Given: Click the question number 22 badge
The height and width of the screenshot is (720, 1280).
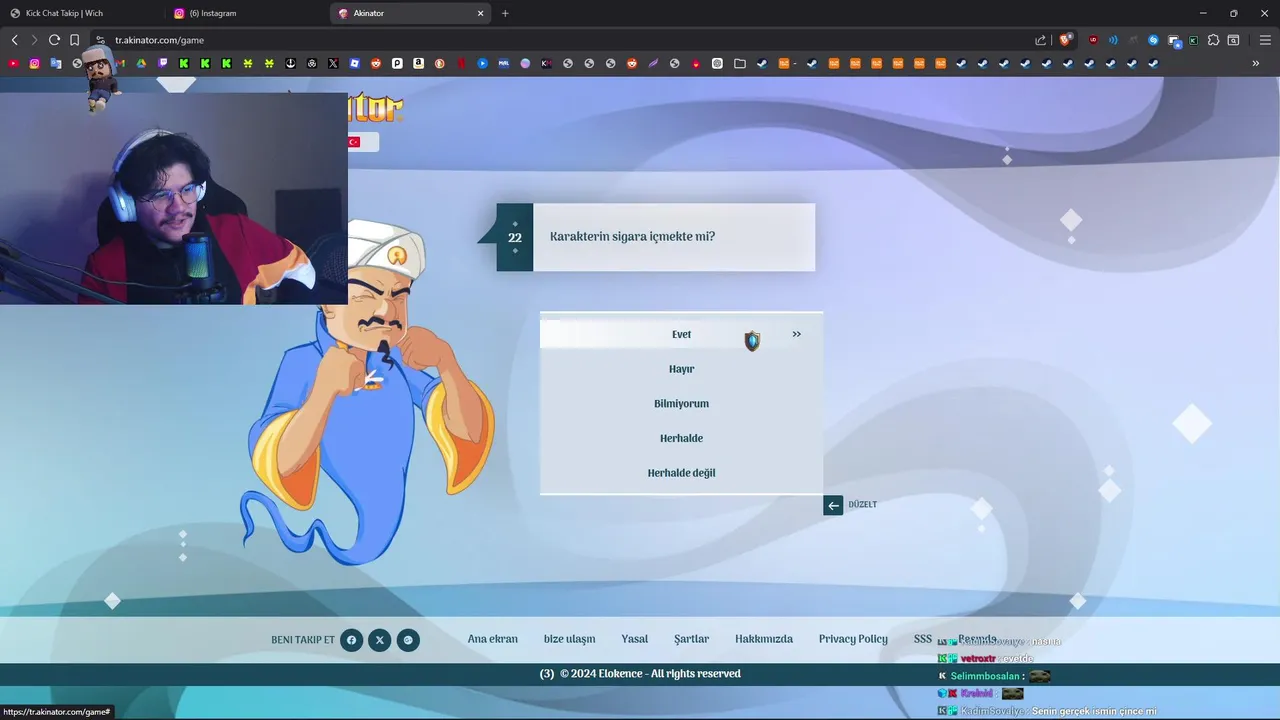Looking at the screenshot, I should pyautogui.click(x=515, y=238).
